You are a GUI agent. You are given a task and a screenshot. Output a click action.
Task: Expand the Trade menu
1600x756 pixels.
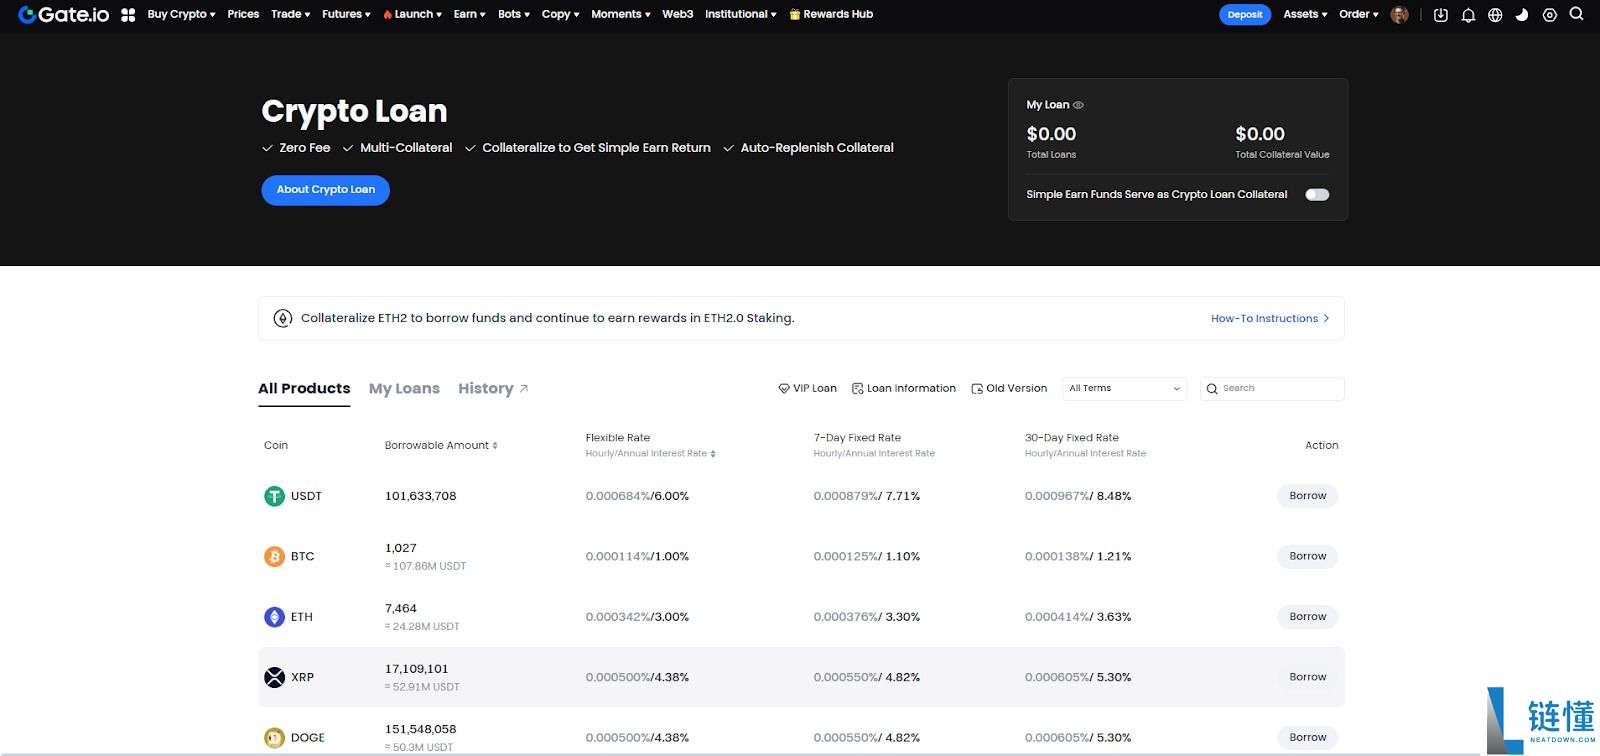click(290, 14)
